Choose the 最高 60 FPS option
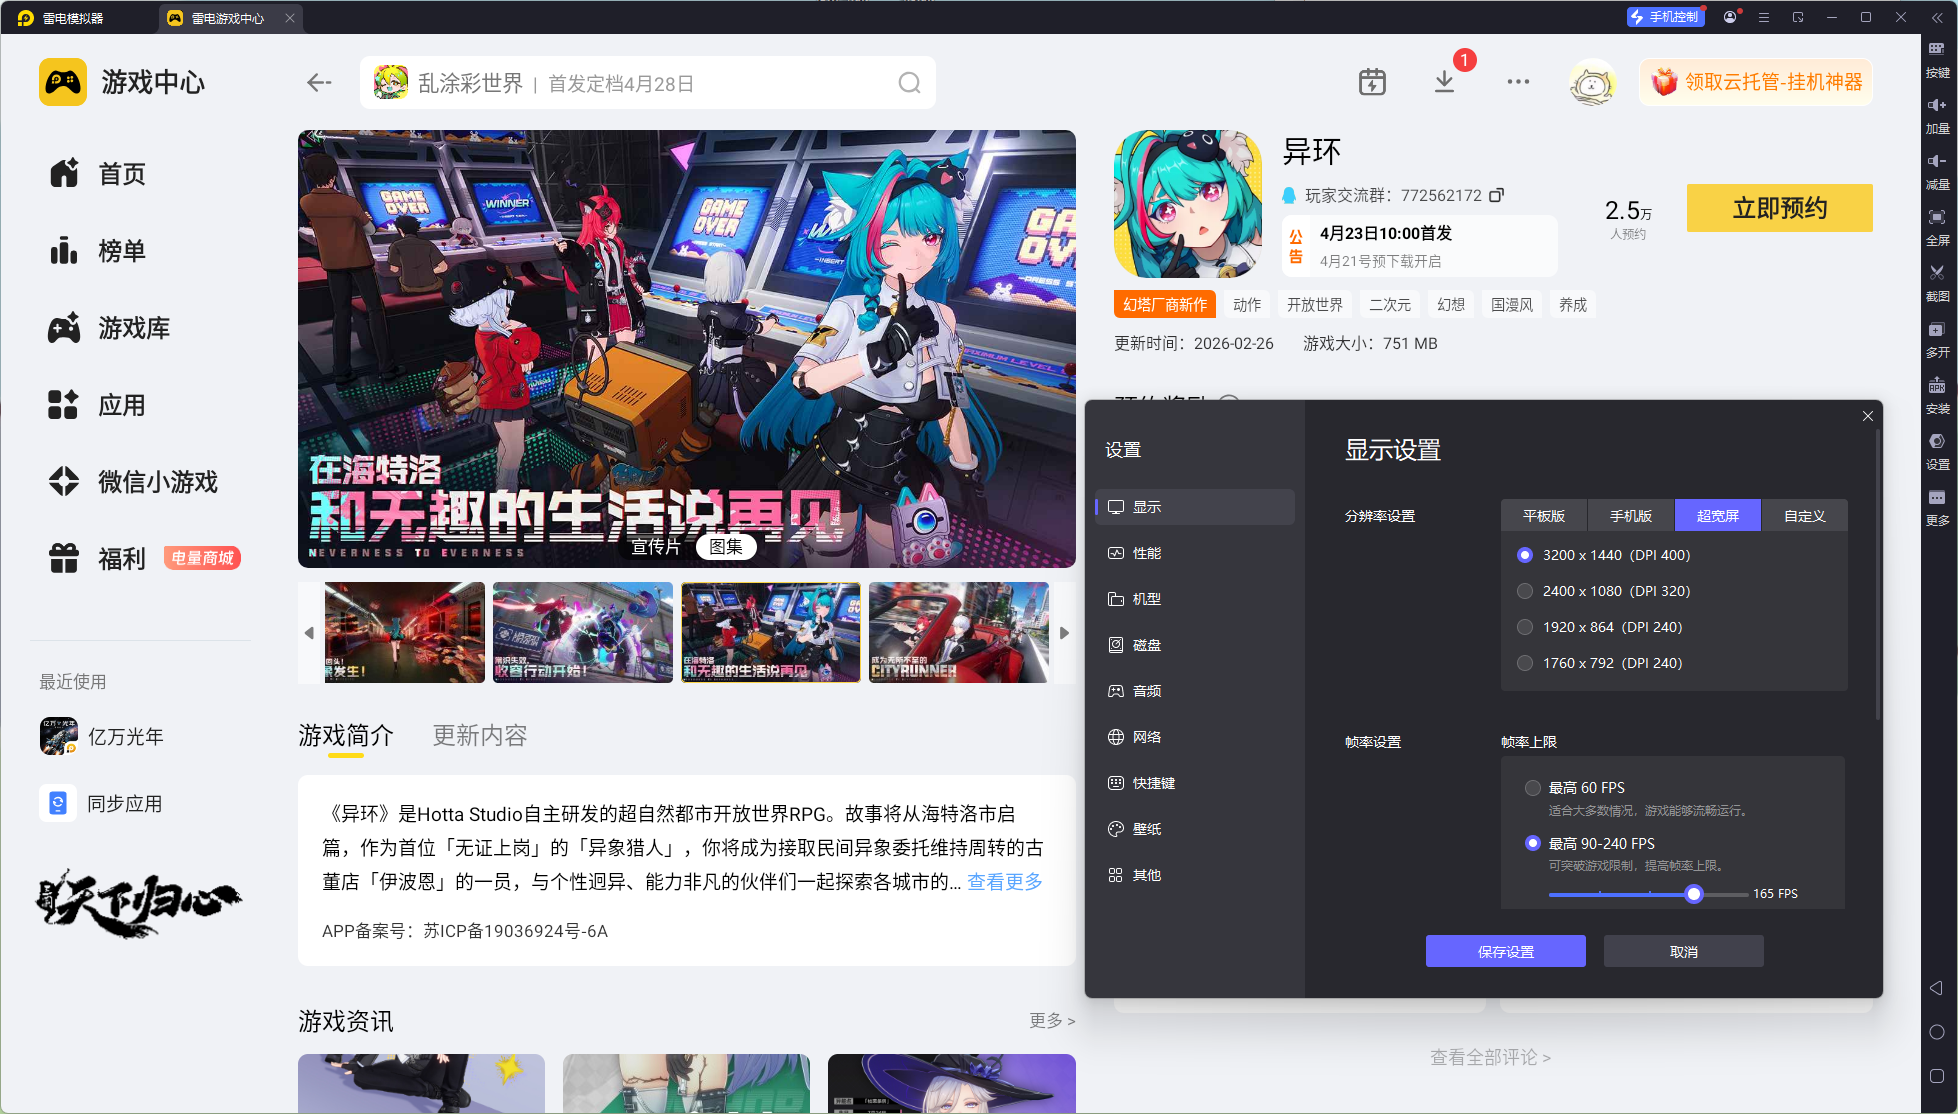Screen dimensions: 1958x1114 coord(1532,788)
